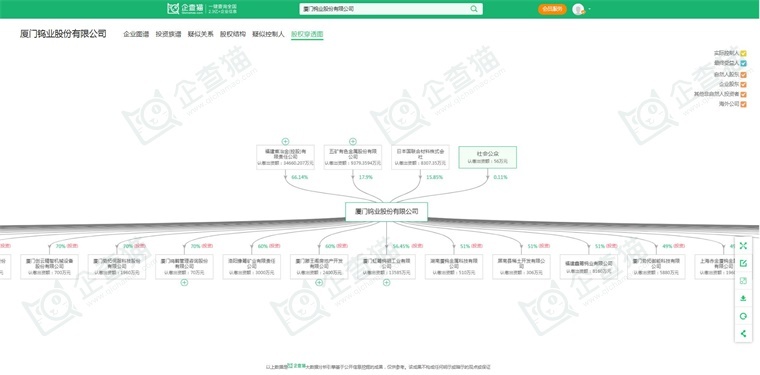This screenshot has height=375, width=760.
Task: Click the search magnifier icon
Action: 474,9
